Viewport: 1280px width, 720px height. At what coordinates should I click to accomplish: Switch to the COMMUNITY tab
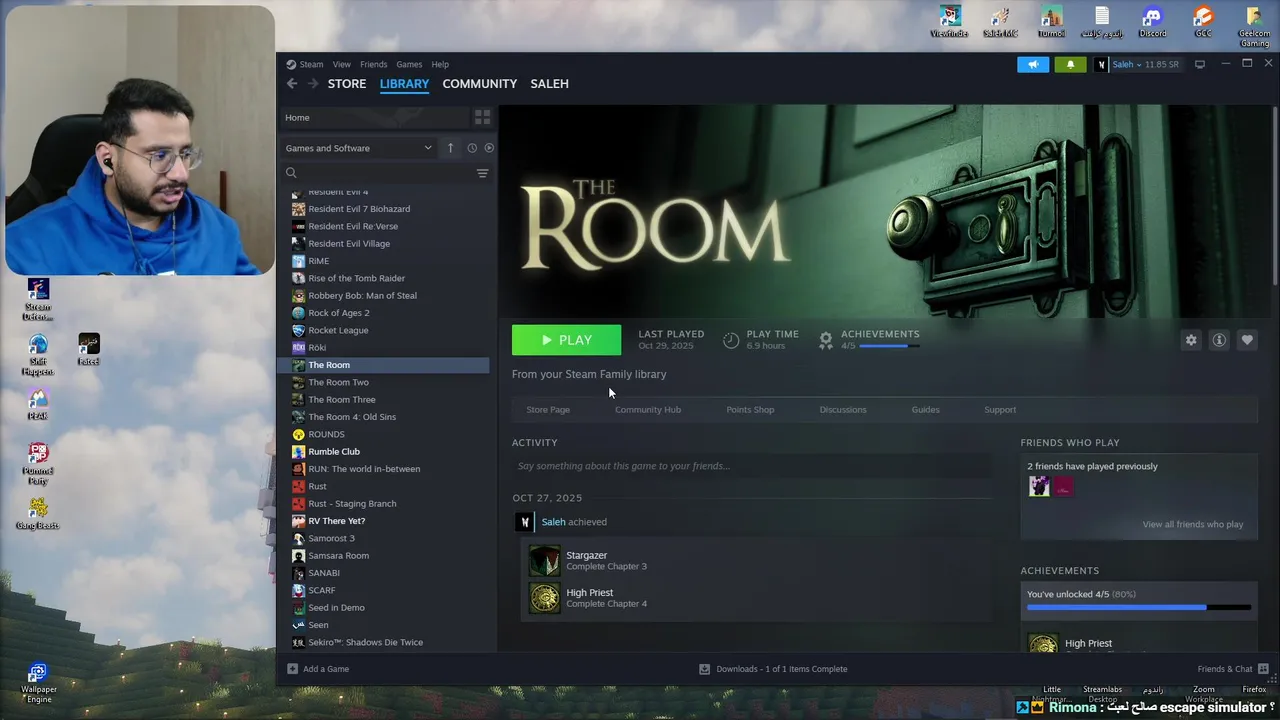[x=479, y=84]
